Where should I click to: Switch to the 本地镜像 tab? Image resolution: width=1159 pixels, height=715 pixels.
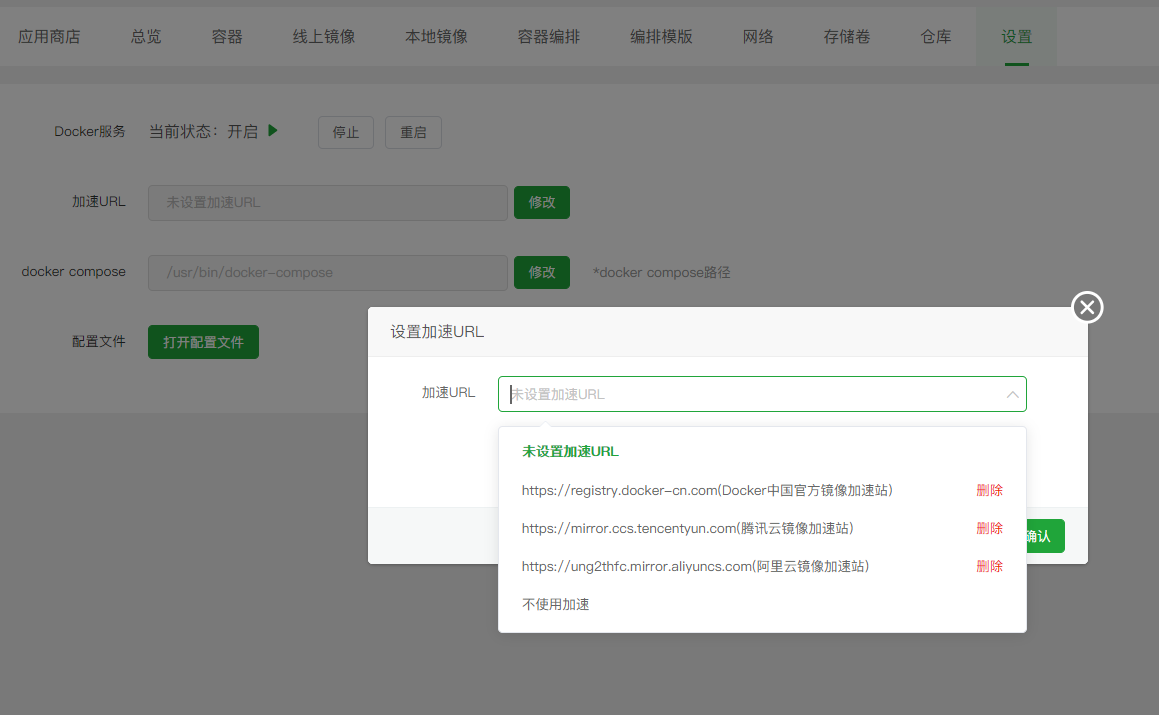pyautogui.click(x=436, y=36)
